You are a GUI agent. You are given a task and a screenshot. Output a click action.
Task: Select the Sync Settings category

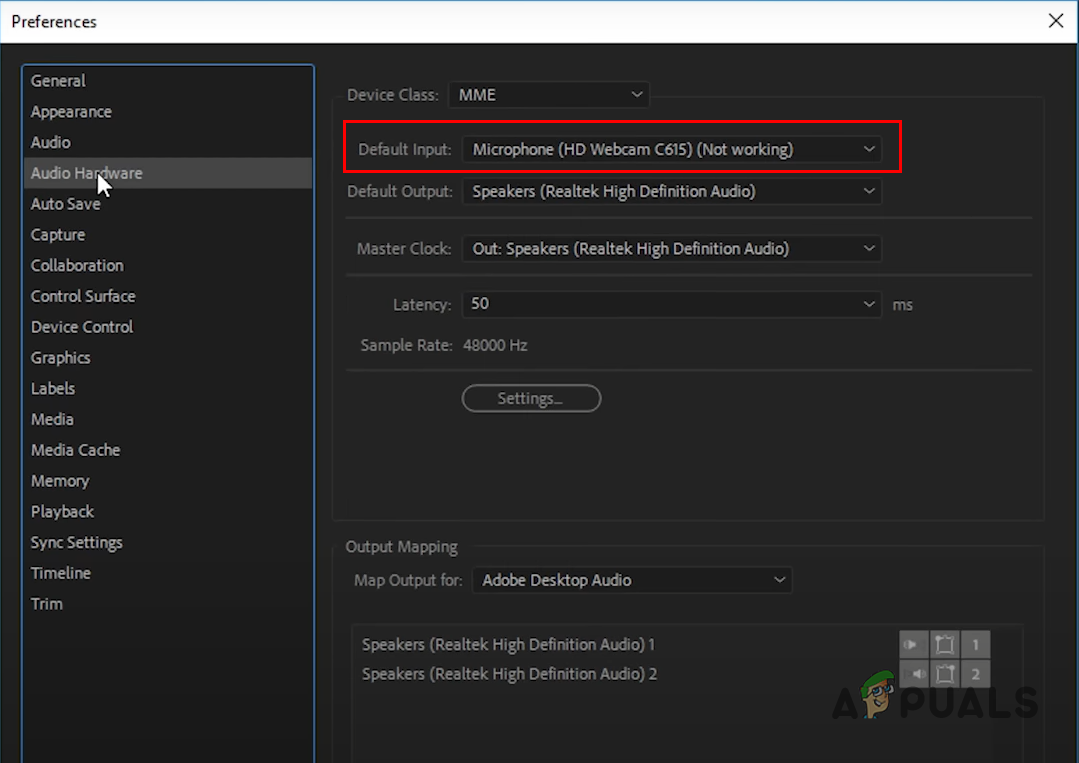click(76, 542)
